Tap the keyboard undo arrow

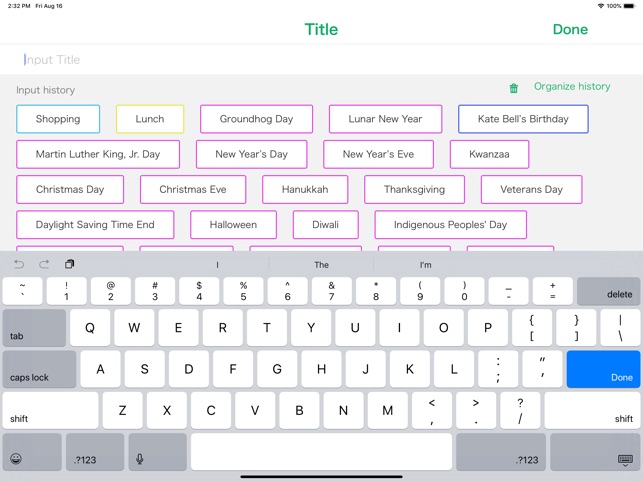[x=19, y=264]
